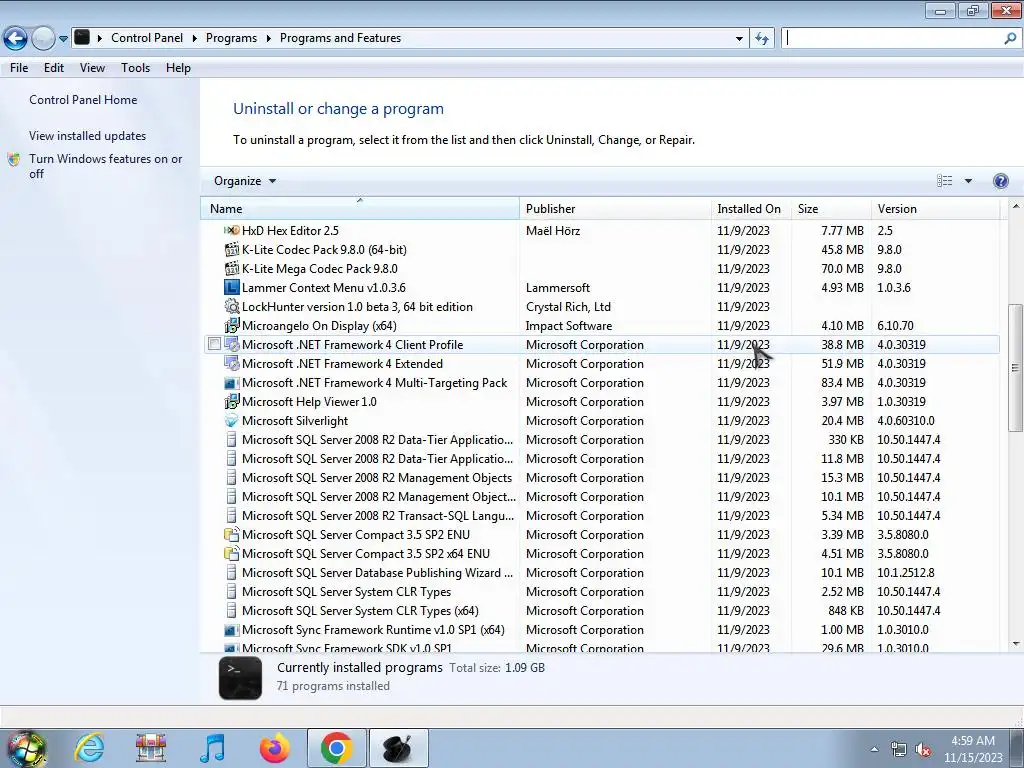Show hidden tray icons arrow

tap(874, 750)
